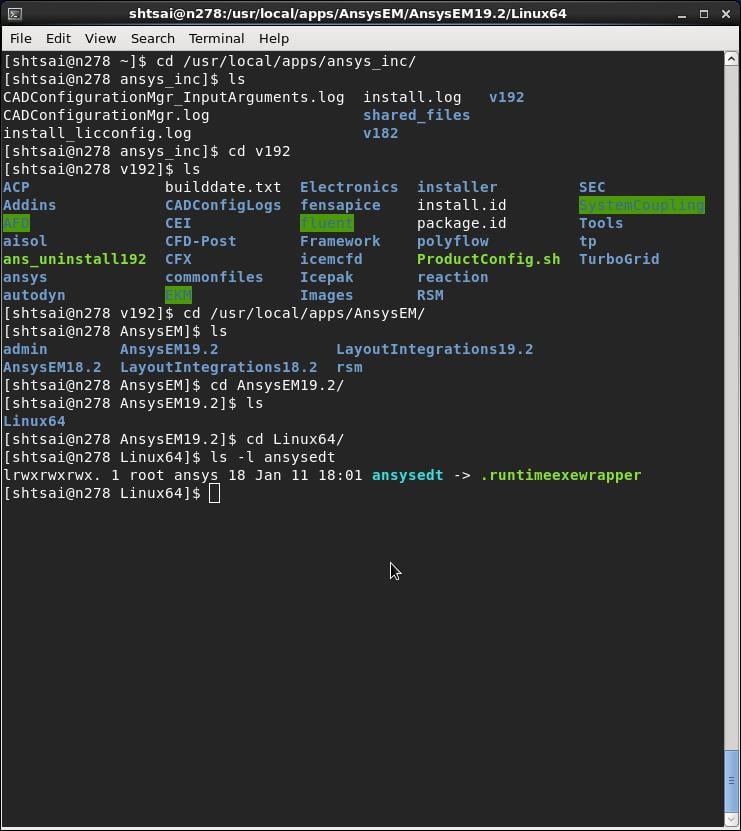Click the highlighted SystemCoupling entry
The height and width of the screenshot is (831, 741).
pos(641,205)
